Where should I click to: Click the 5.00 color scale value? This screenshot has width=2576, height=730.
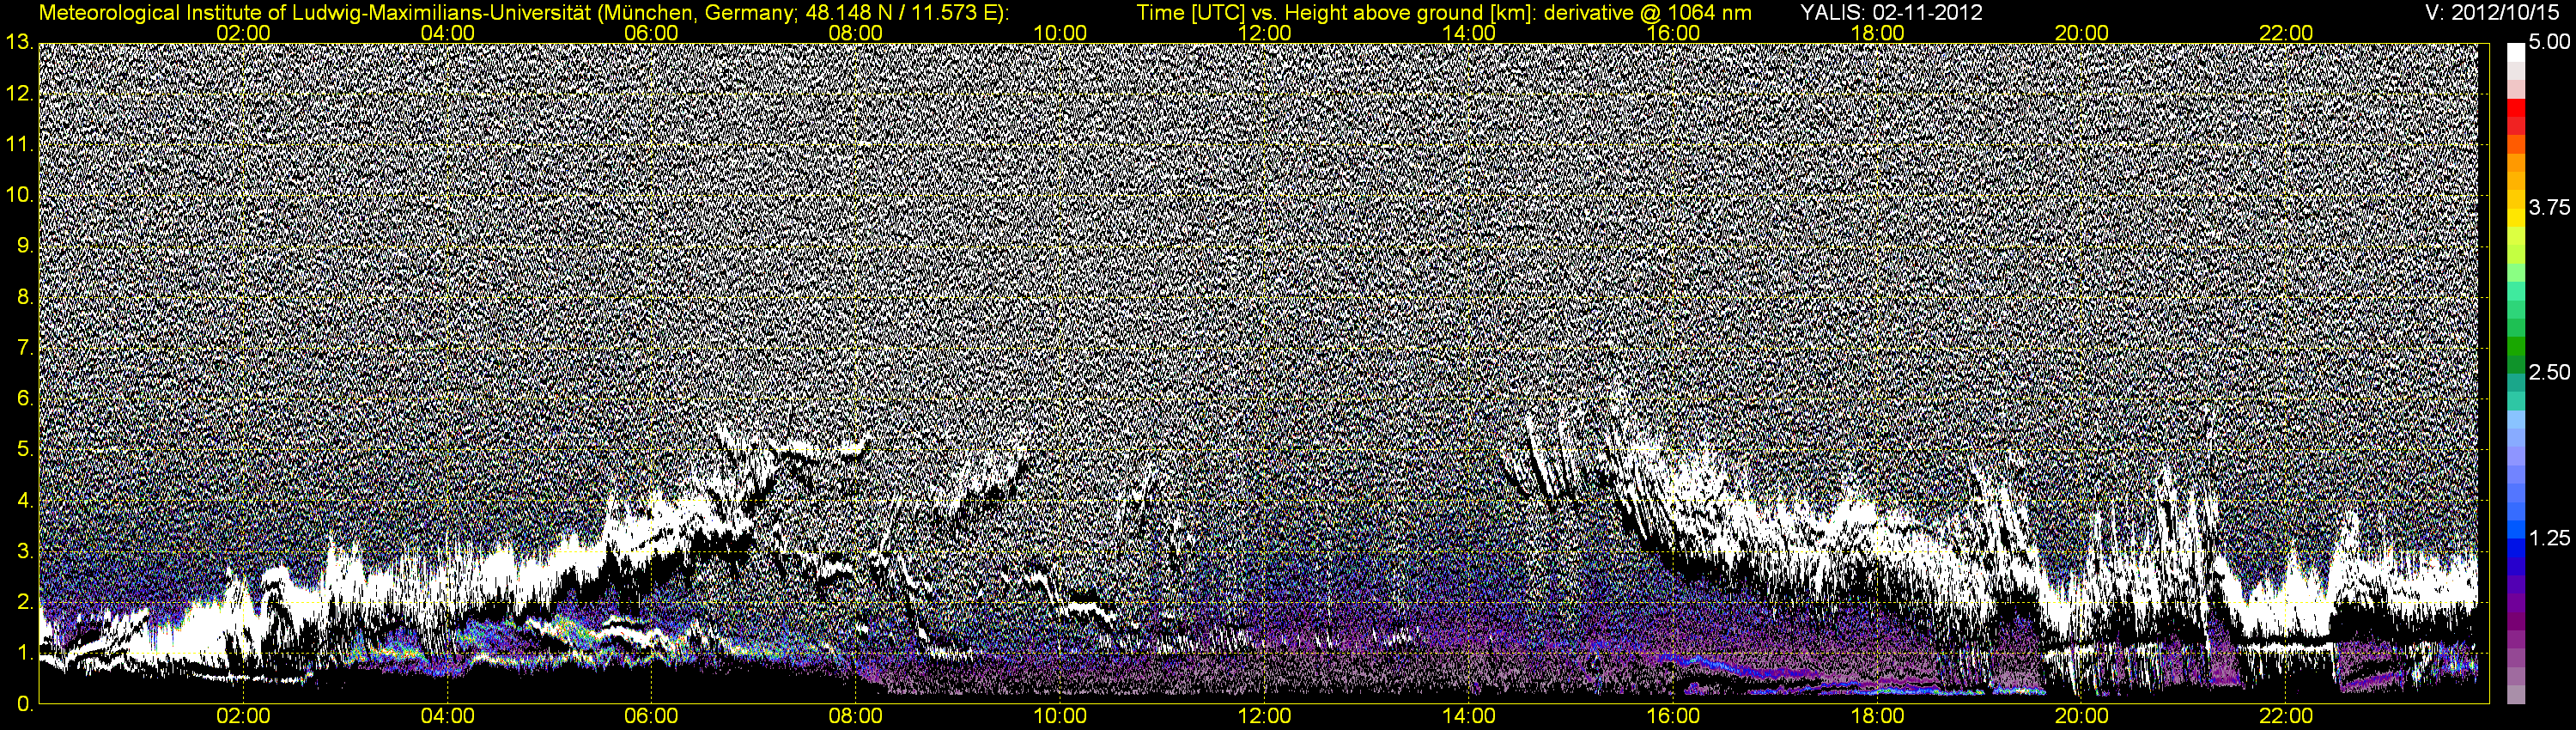click(x=2549, y=43)
